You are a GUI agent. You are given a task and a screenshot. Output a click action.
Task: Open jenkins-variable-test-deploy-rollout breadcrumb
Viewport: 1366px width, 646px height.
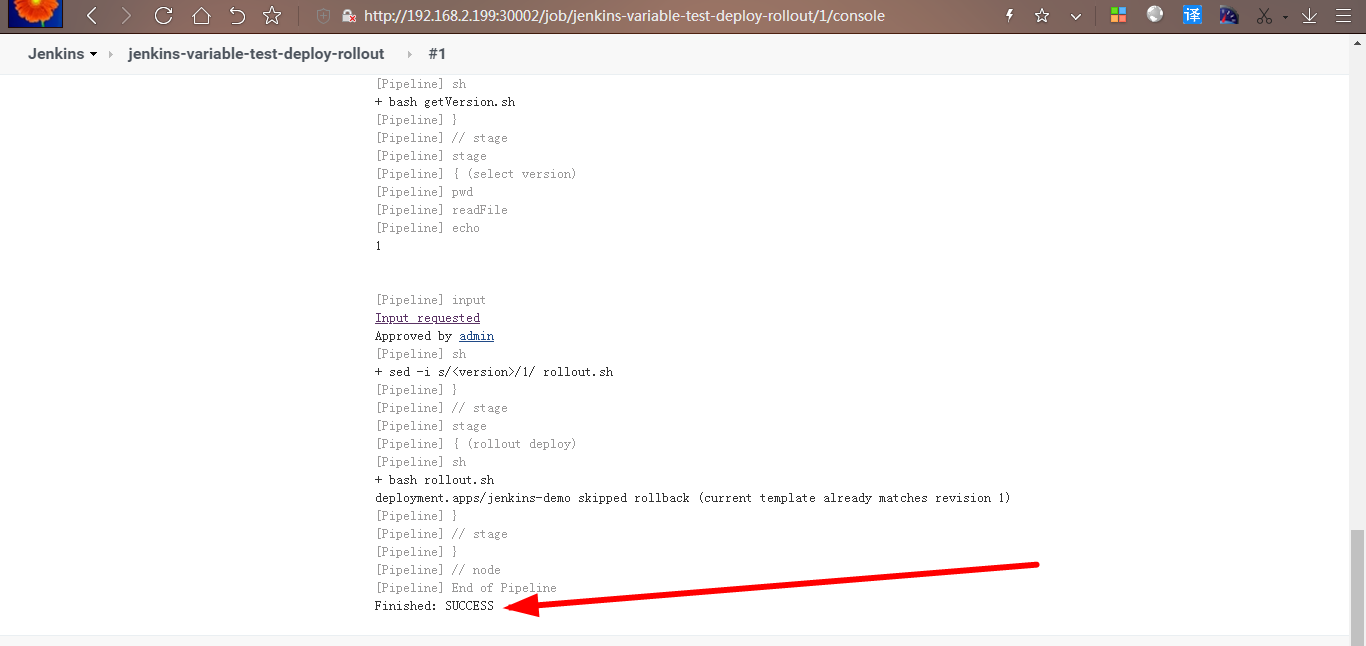[256, 54]
